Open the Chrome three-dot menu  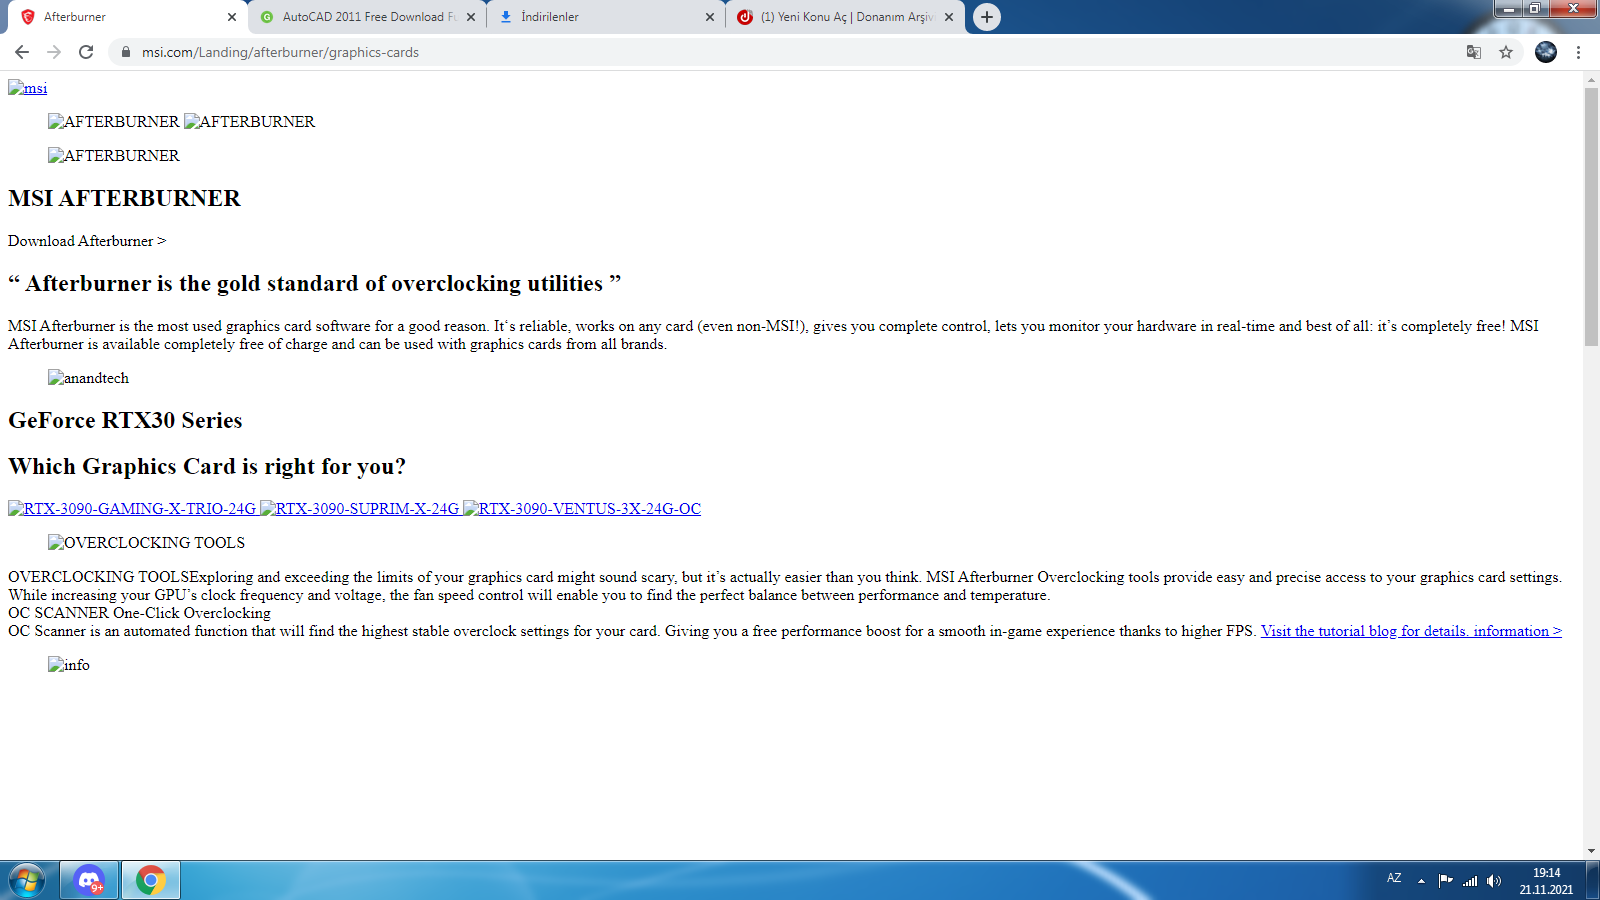point(1579,52)
